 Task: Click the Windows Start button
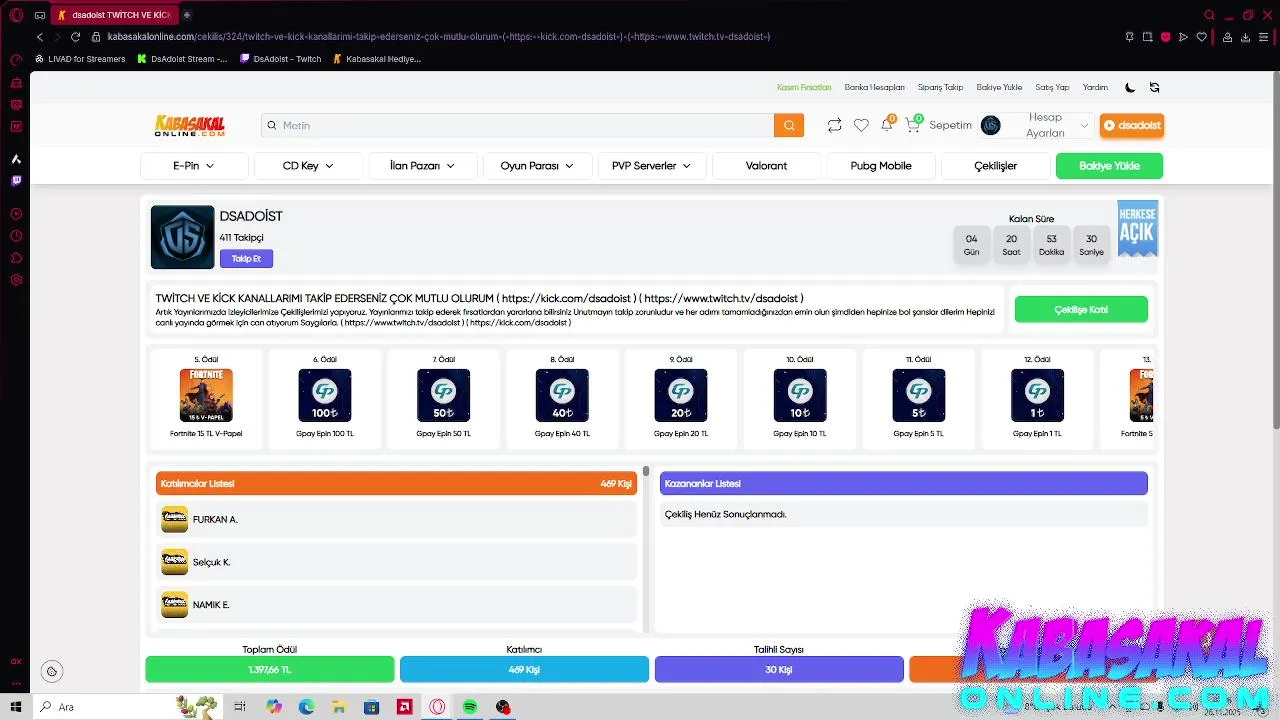[x=16, y=707]
